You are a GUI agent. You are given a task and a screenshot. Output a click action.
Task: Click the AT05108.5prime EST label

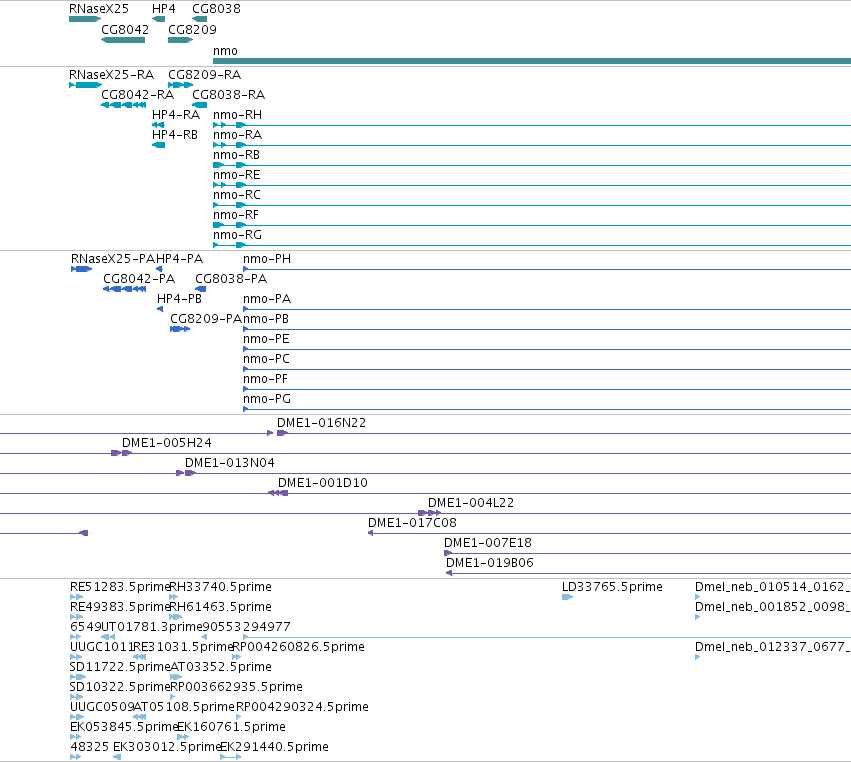(185, 708)
